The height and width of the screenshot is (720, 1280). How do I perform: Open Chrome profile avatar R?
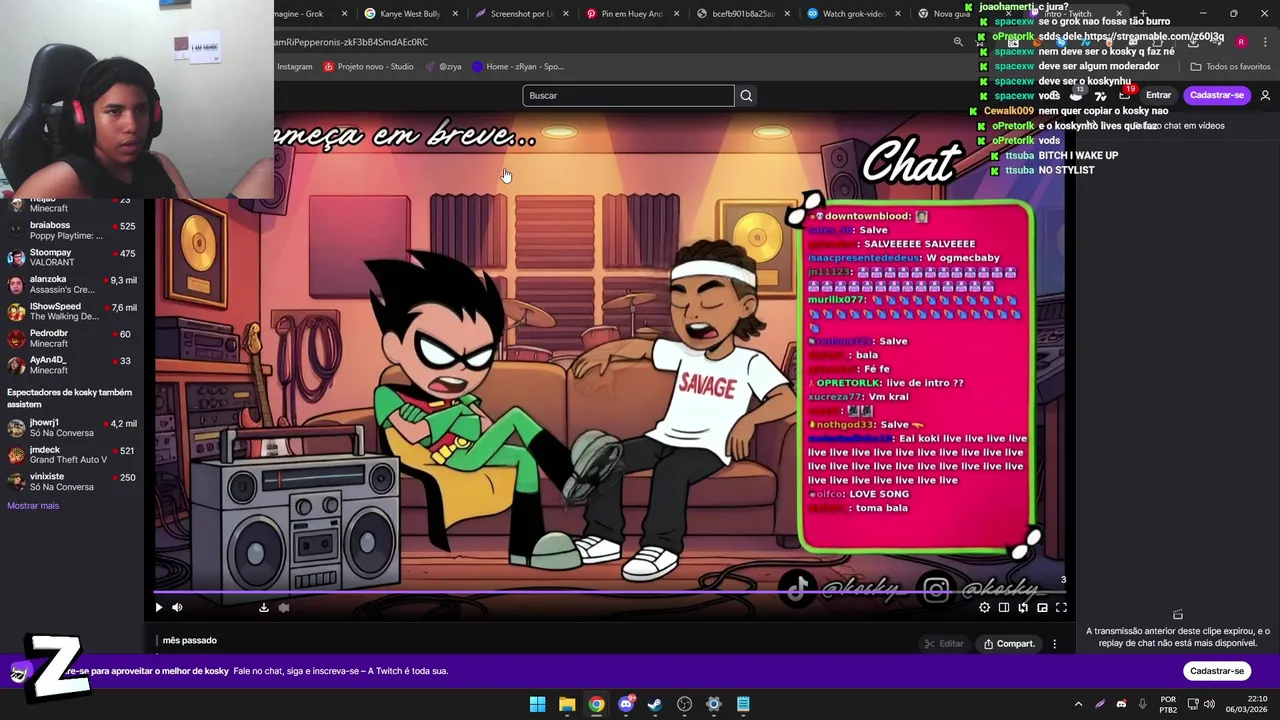tap(1241, 42)
